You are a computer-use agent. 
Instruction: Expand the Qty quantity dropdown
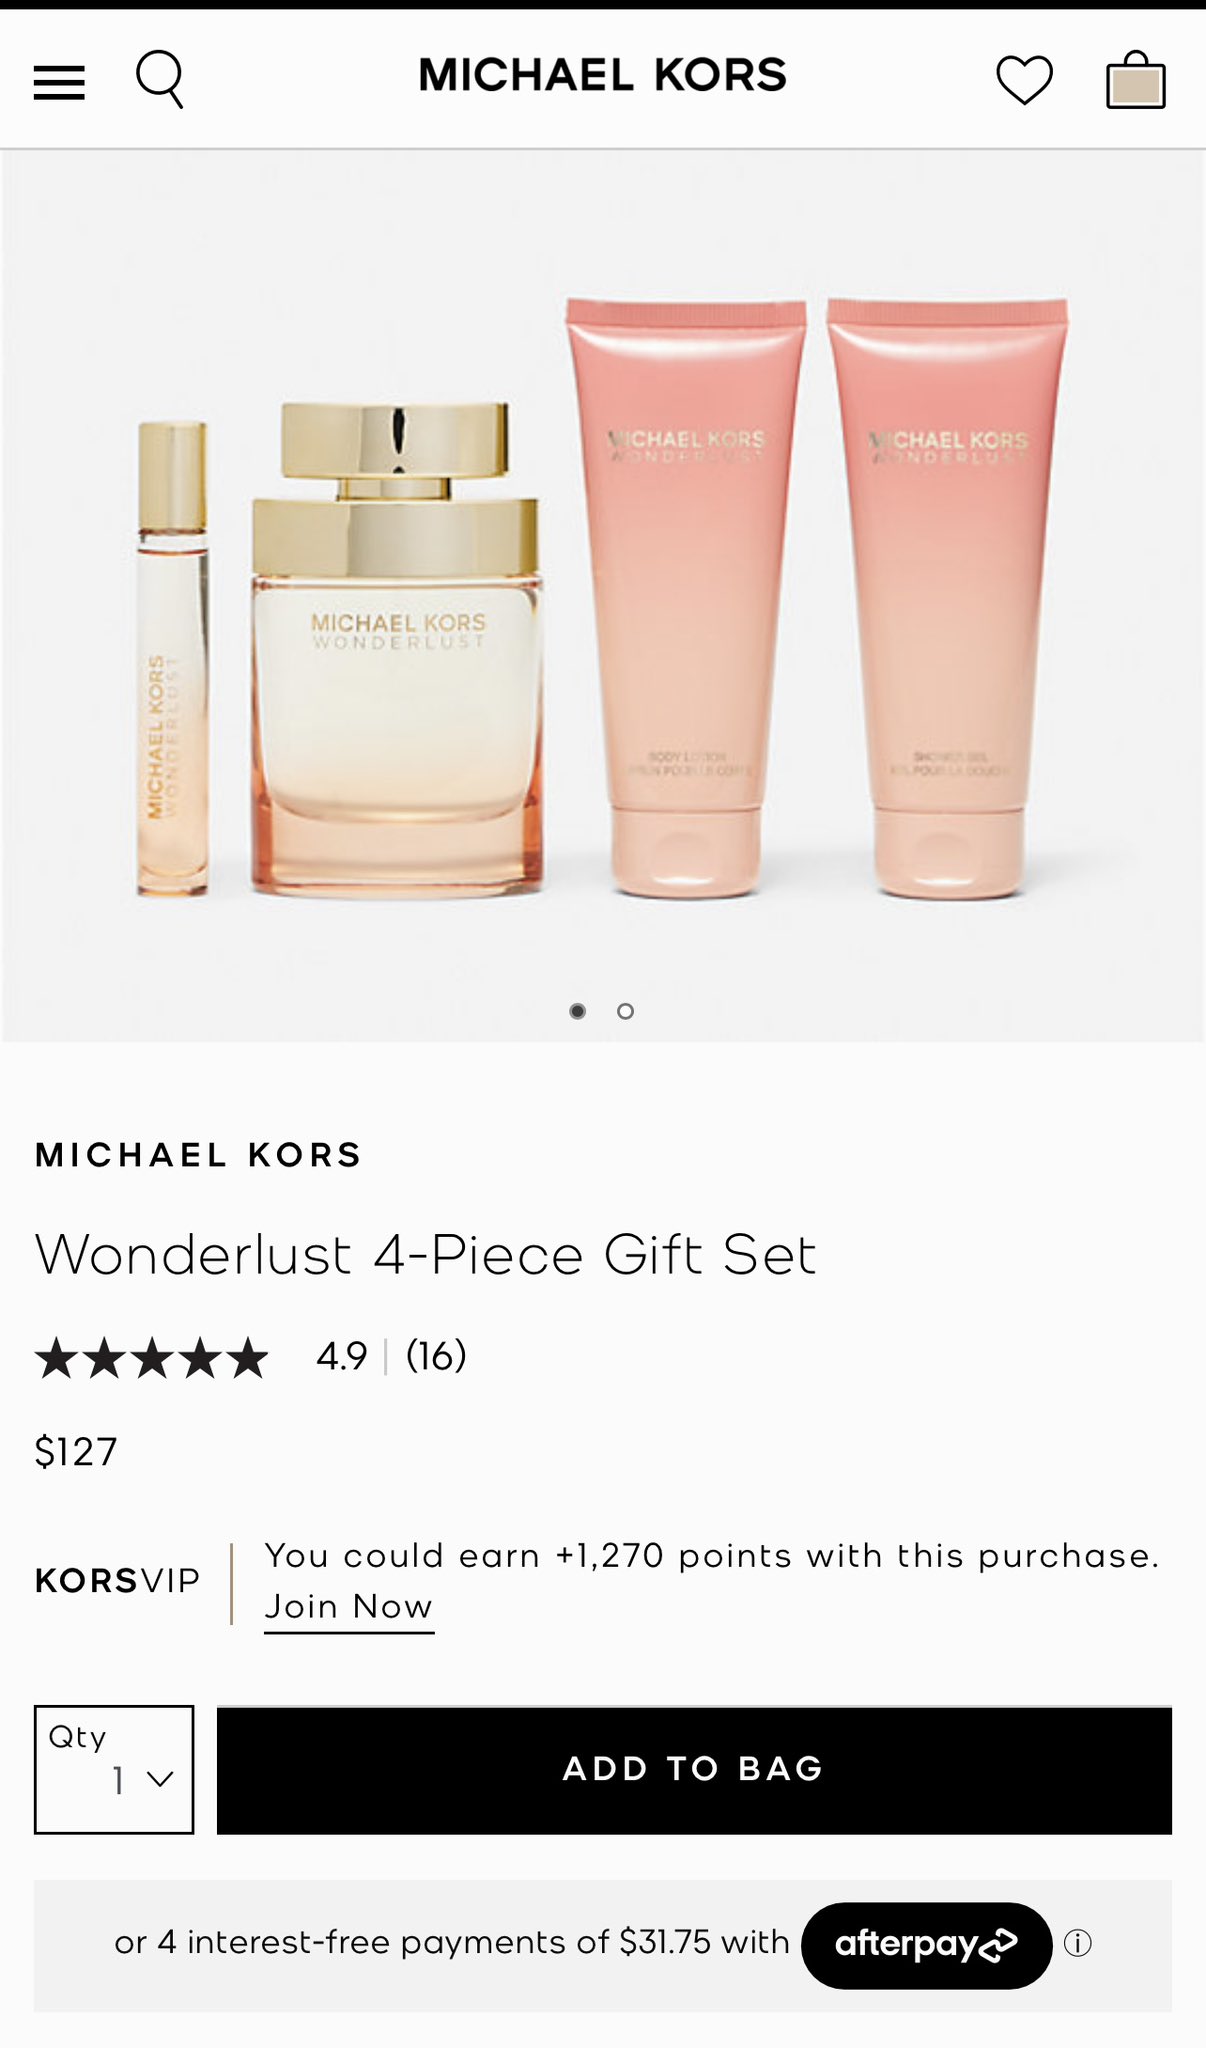click(114, 1769)
